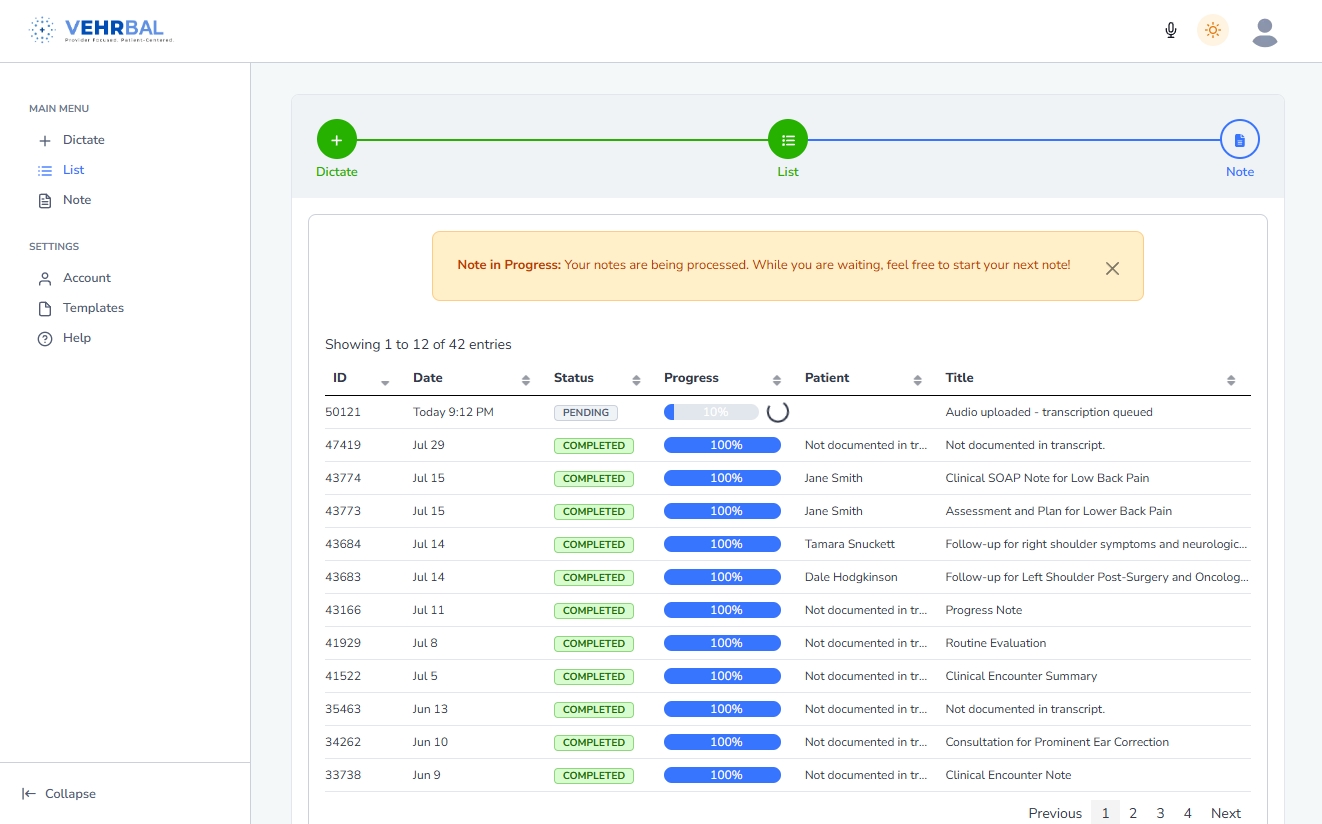Go to page 2 of entries
The height and width of the screenshot is (824, 1322).
tap(1133, 813)
